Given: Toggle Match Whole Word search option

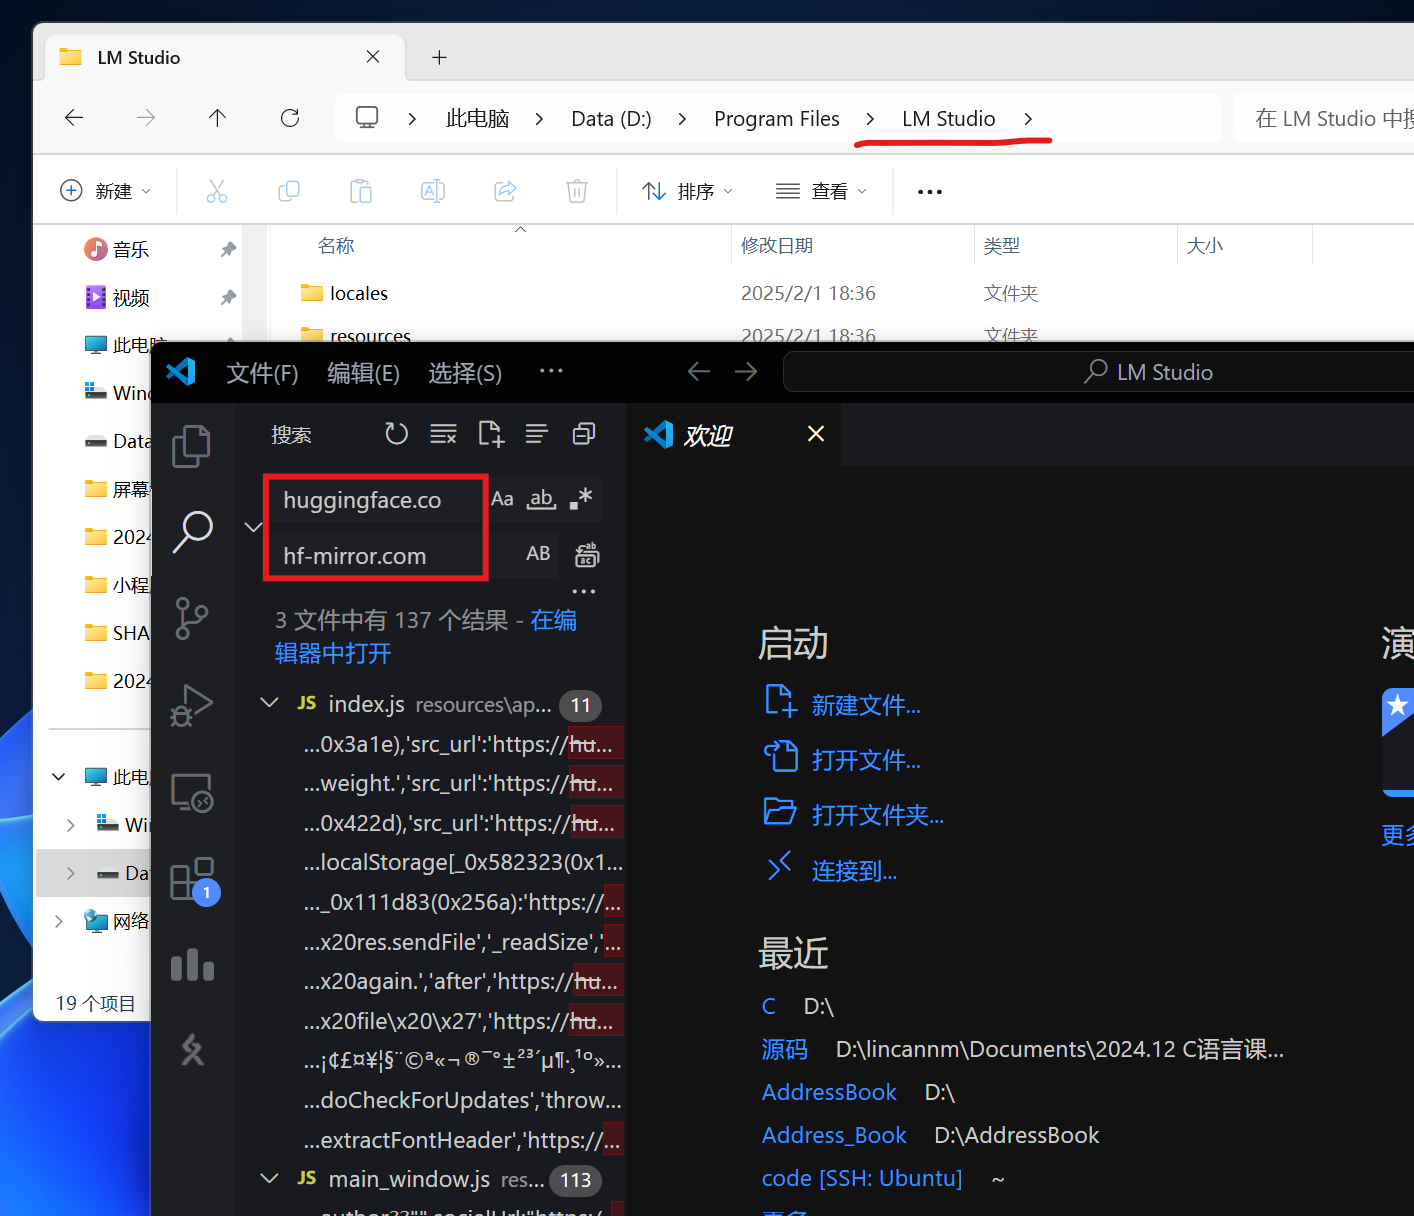Looking at the screenshot, I should [x=541, y=499].
